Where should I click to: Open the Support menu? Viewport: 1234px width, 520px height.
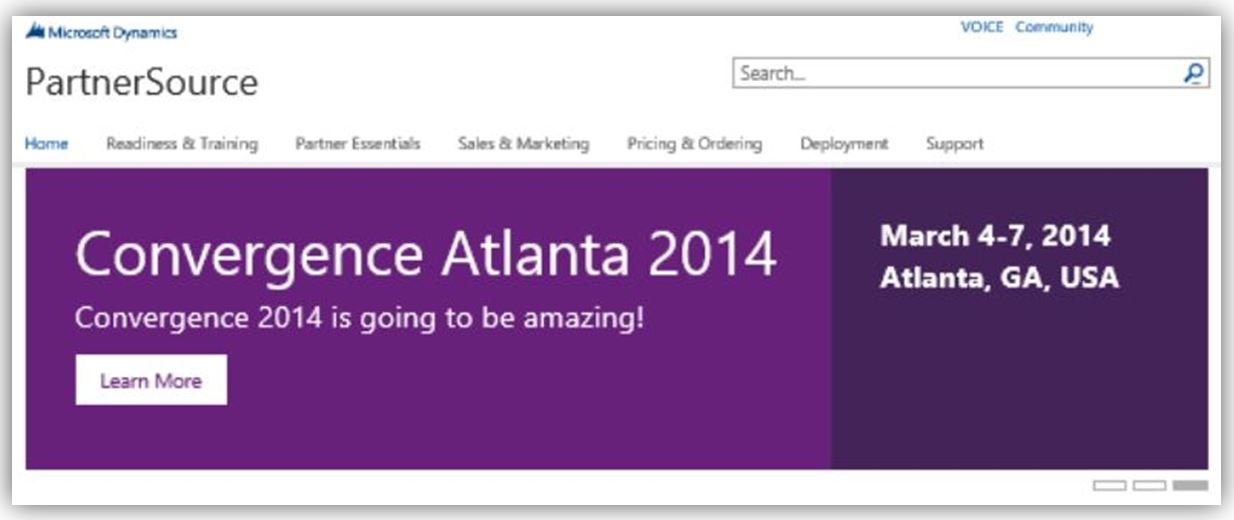coord(955,144)
